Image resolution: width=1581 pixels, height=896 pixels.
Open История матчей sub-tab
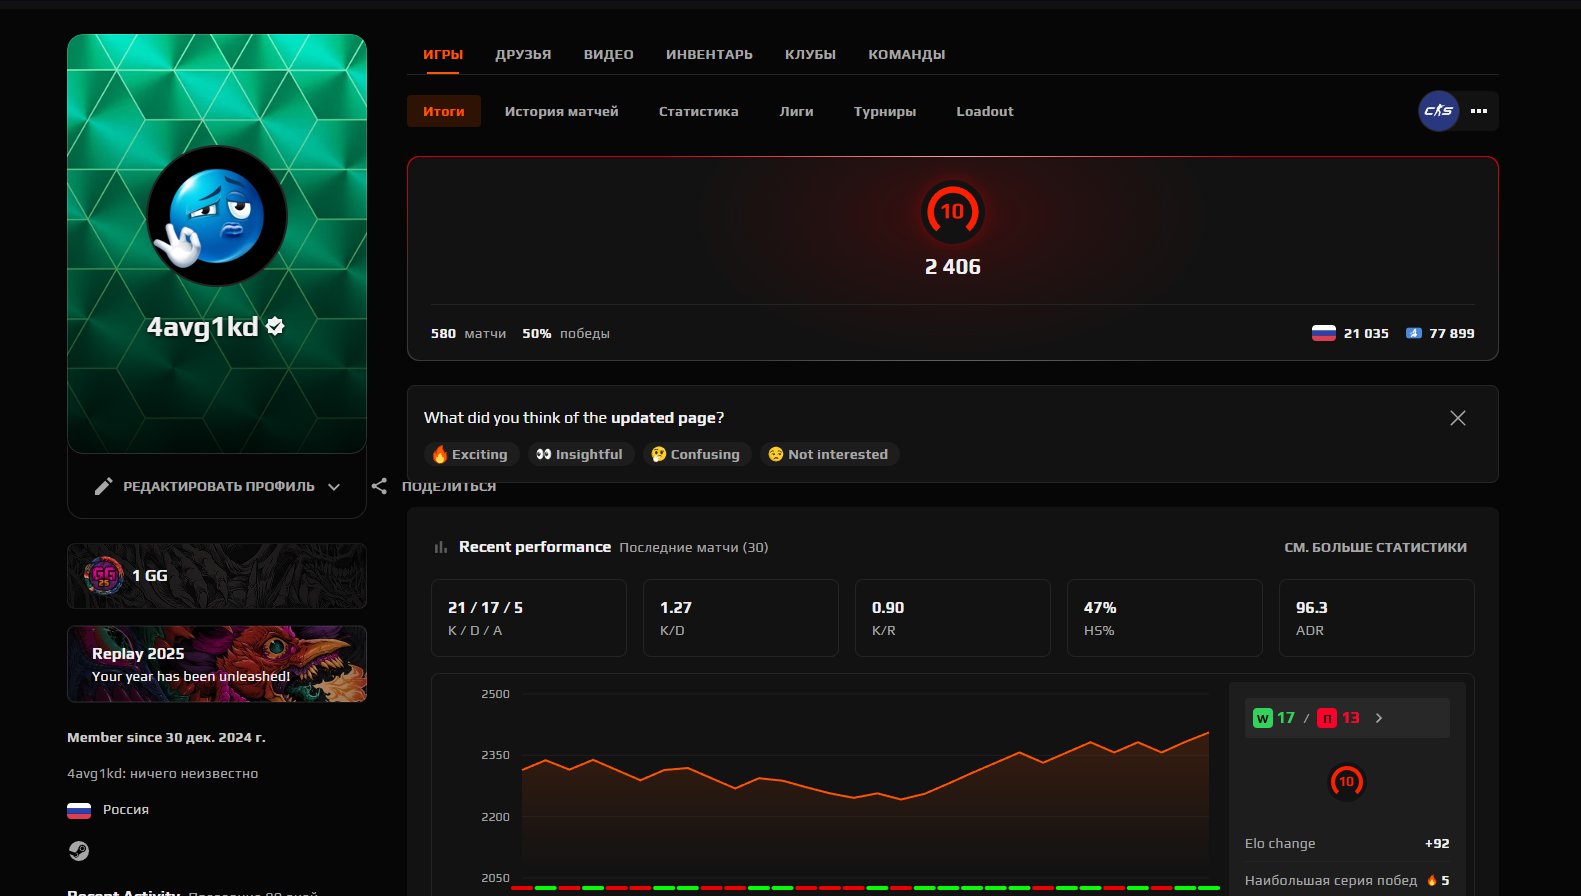point(561,111)
